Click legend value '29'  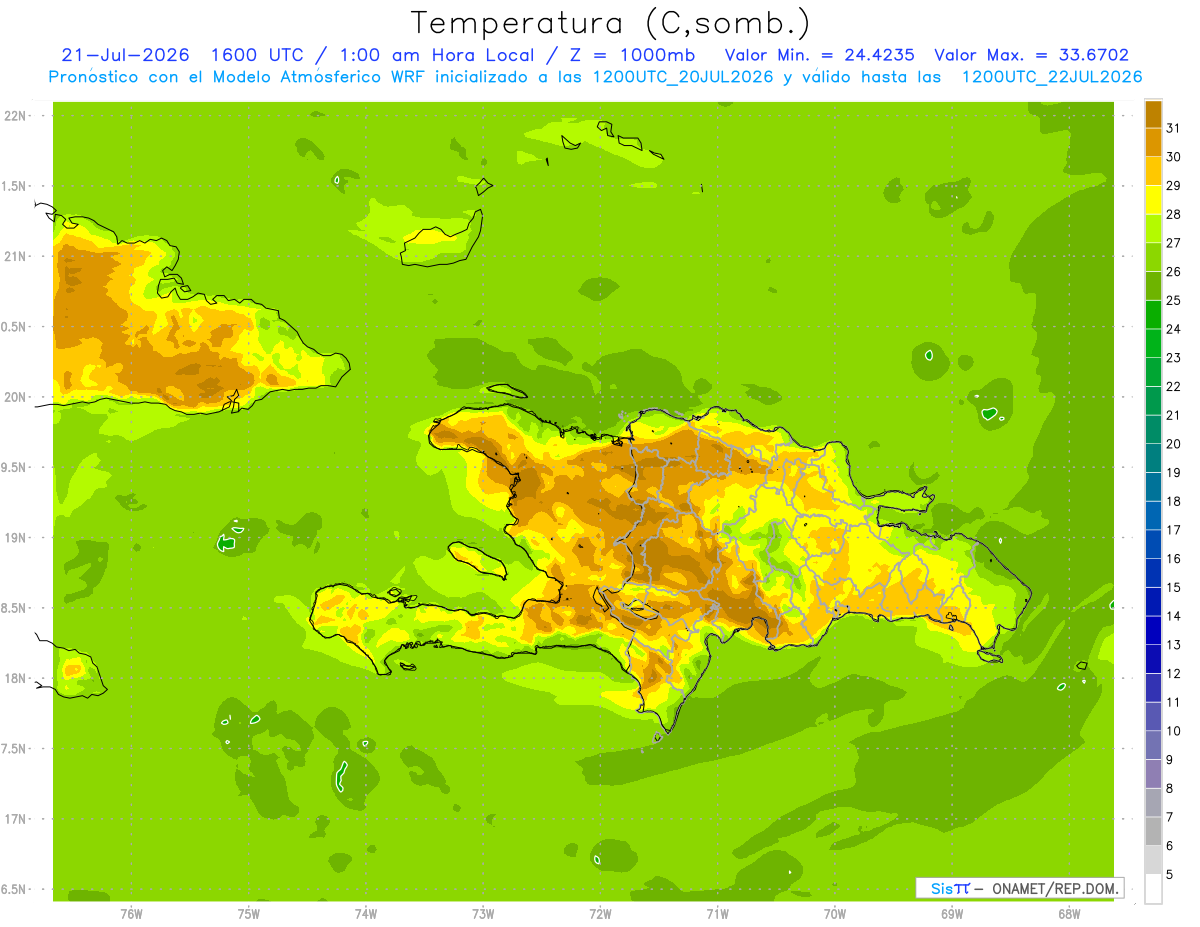pos(1173,186)
